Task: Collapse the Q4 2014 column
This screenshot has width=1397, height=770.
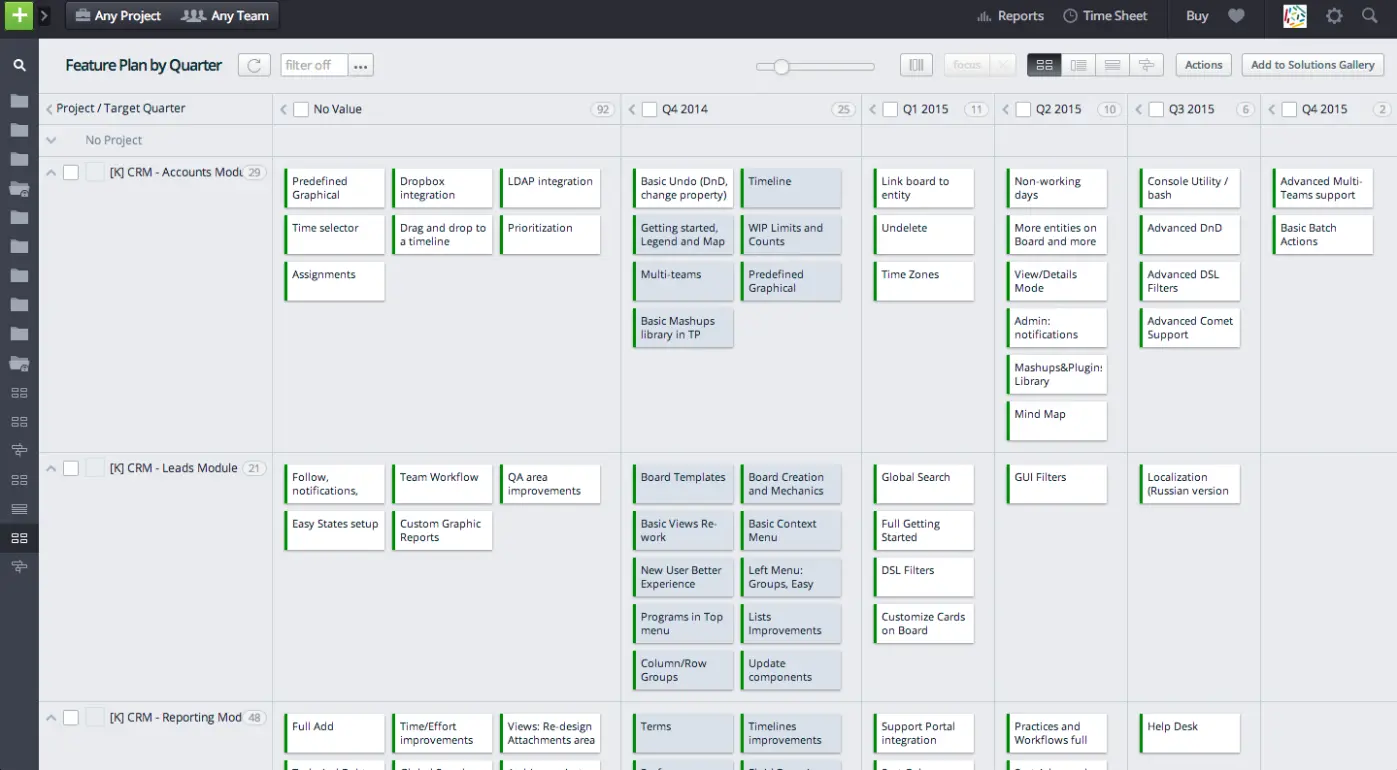Action: [631, 110]
